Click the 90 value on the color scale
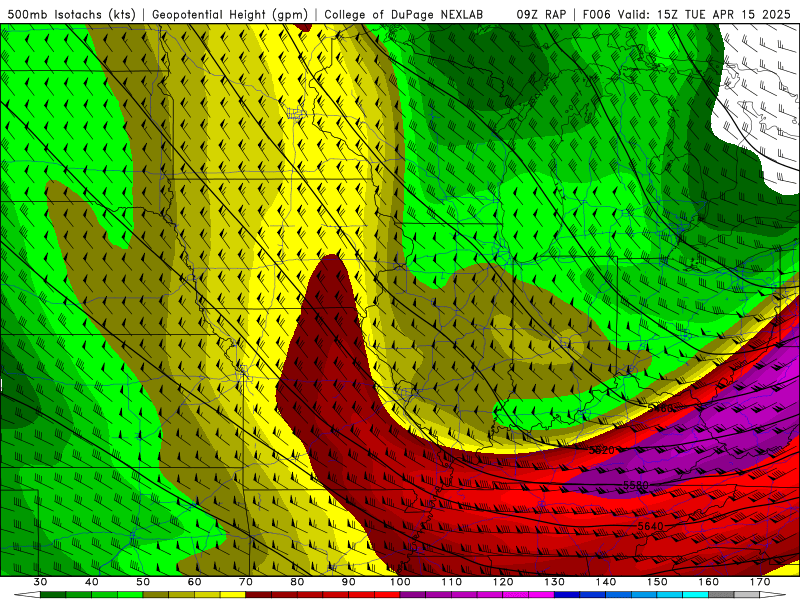 coord(348,582)
